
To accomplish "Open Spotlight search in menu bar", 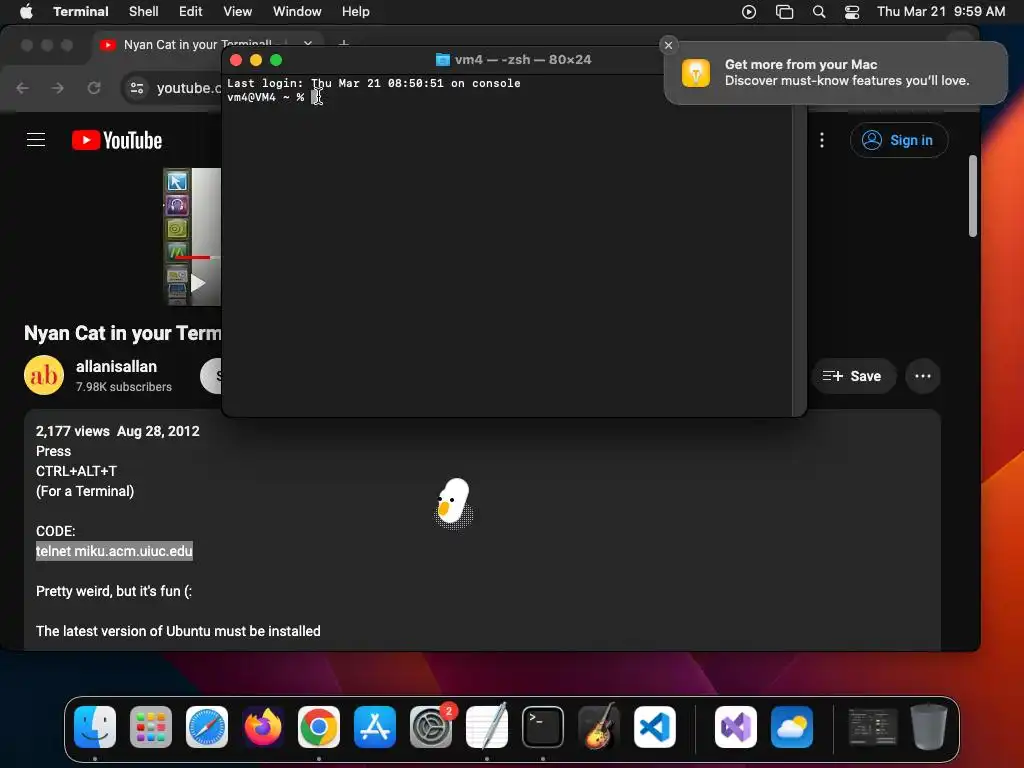I will pos(819,12).
